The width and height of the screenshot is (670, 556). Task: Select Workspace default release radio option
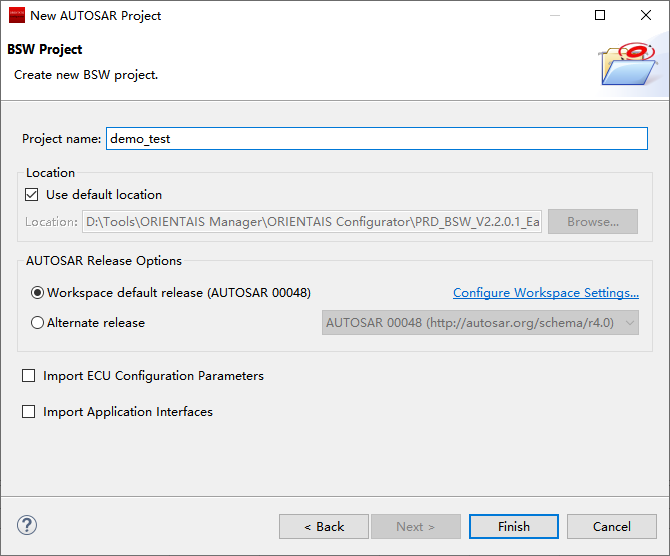(38, 293)
